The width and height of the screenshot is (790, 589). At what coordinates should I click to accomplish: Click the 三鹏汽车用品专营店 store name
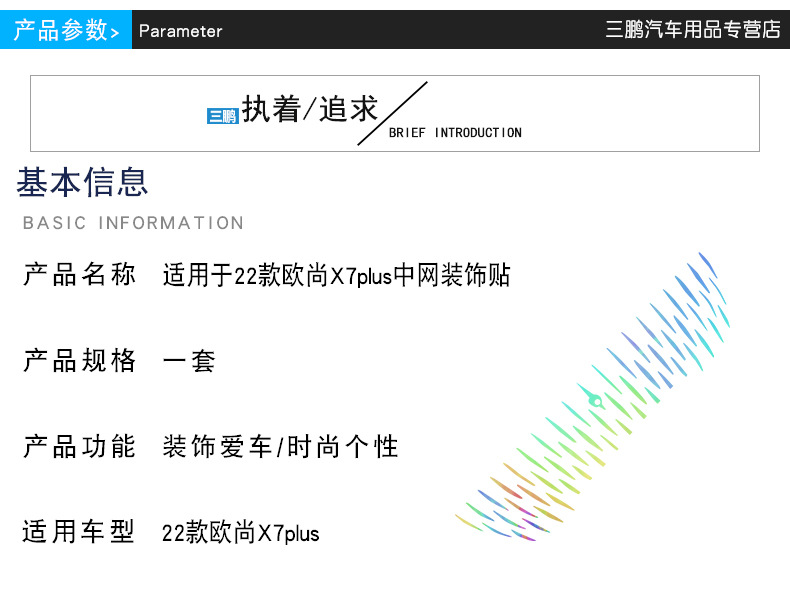click(692, 29)
